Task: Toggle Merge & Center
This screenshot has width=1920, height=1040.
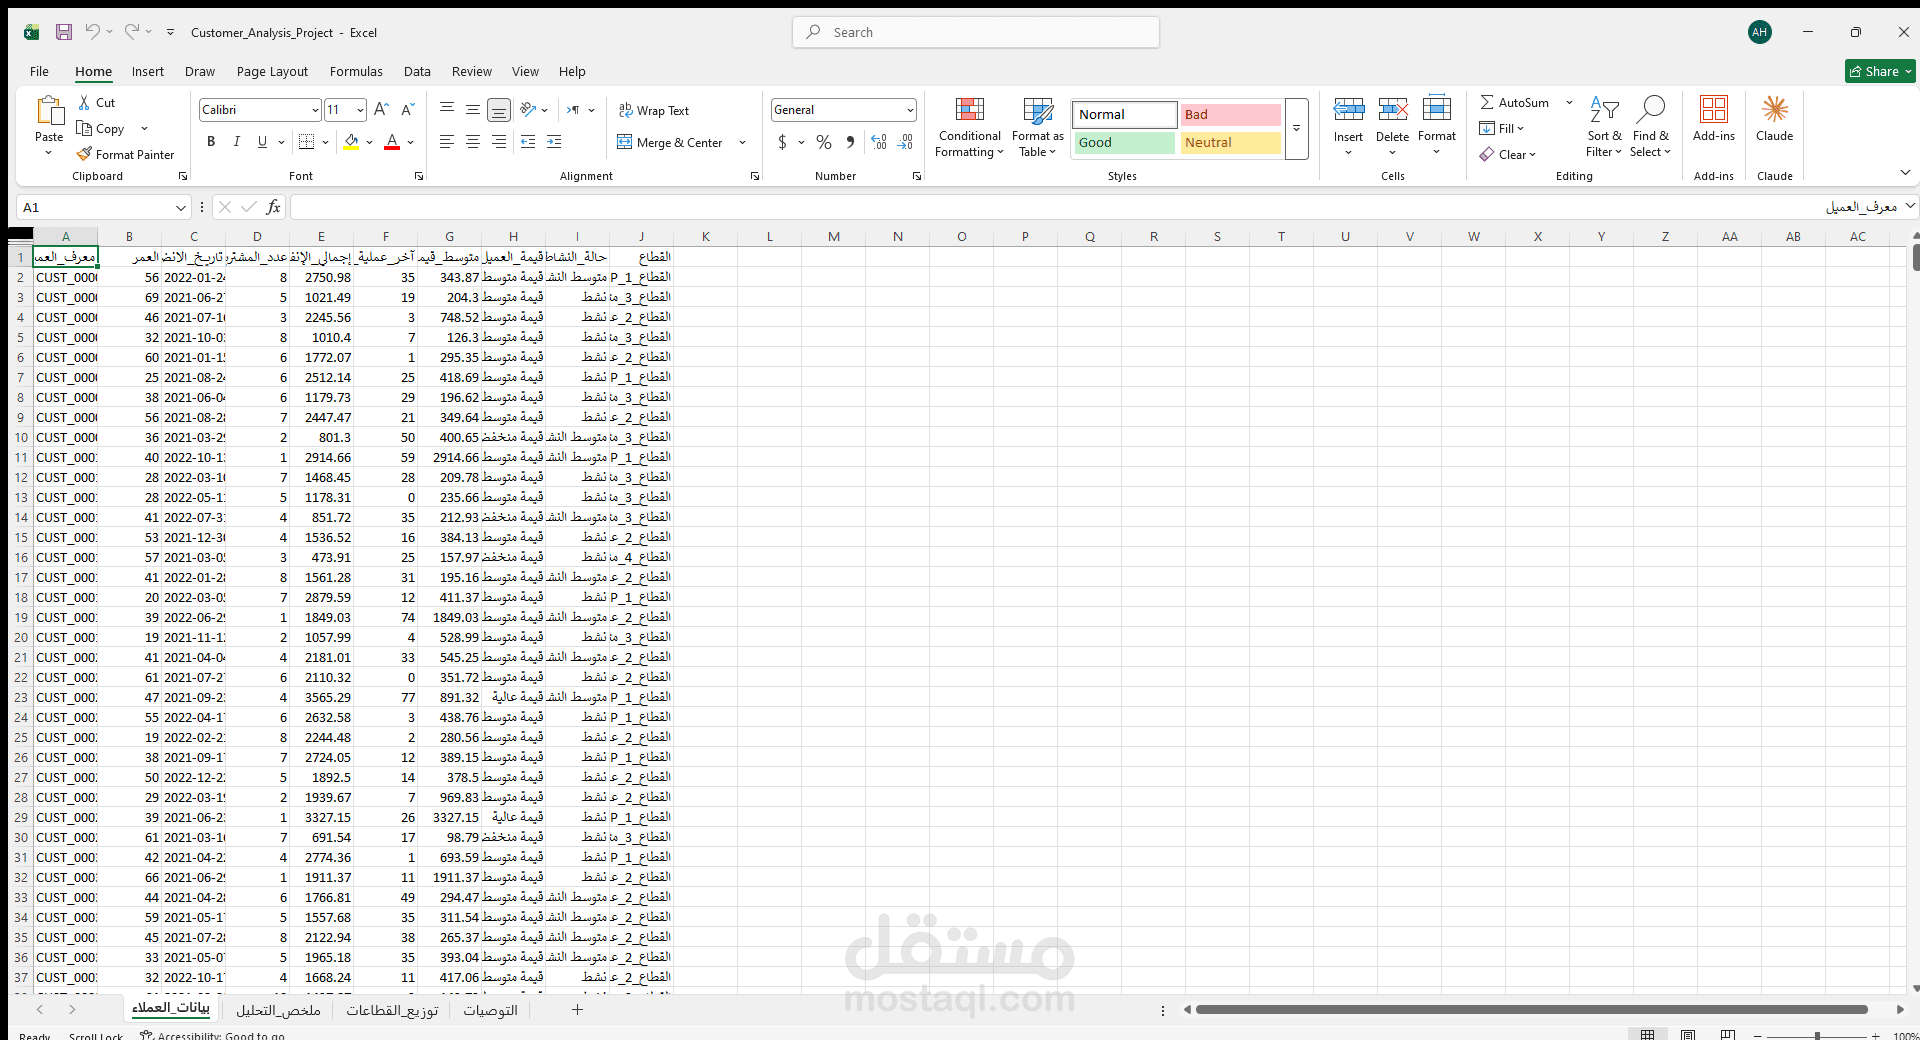Action: click(x=671, y=143)
